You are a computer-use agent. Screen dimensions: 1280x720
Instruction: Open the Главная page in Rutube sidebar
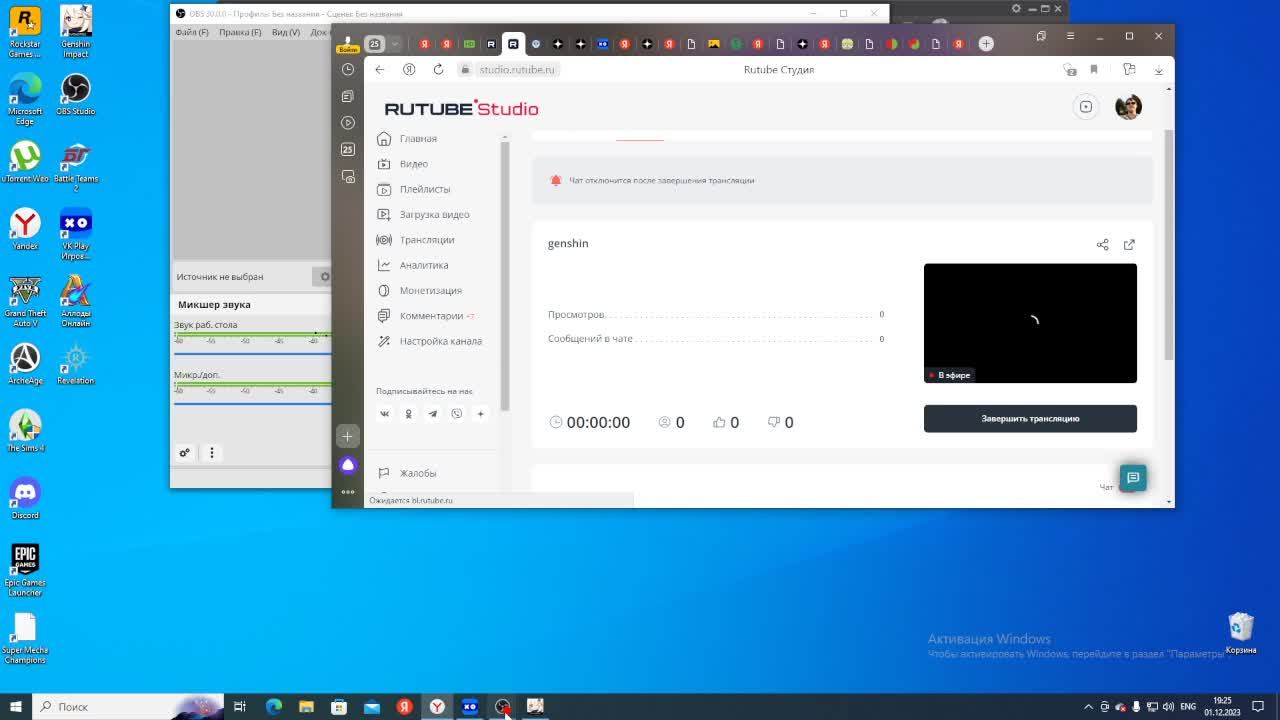[418, 139]
